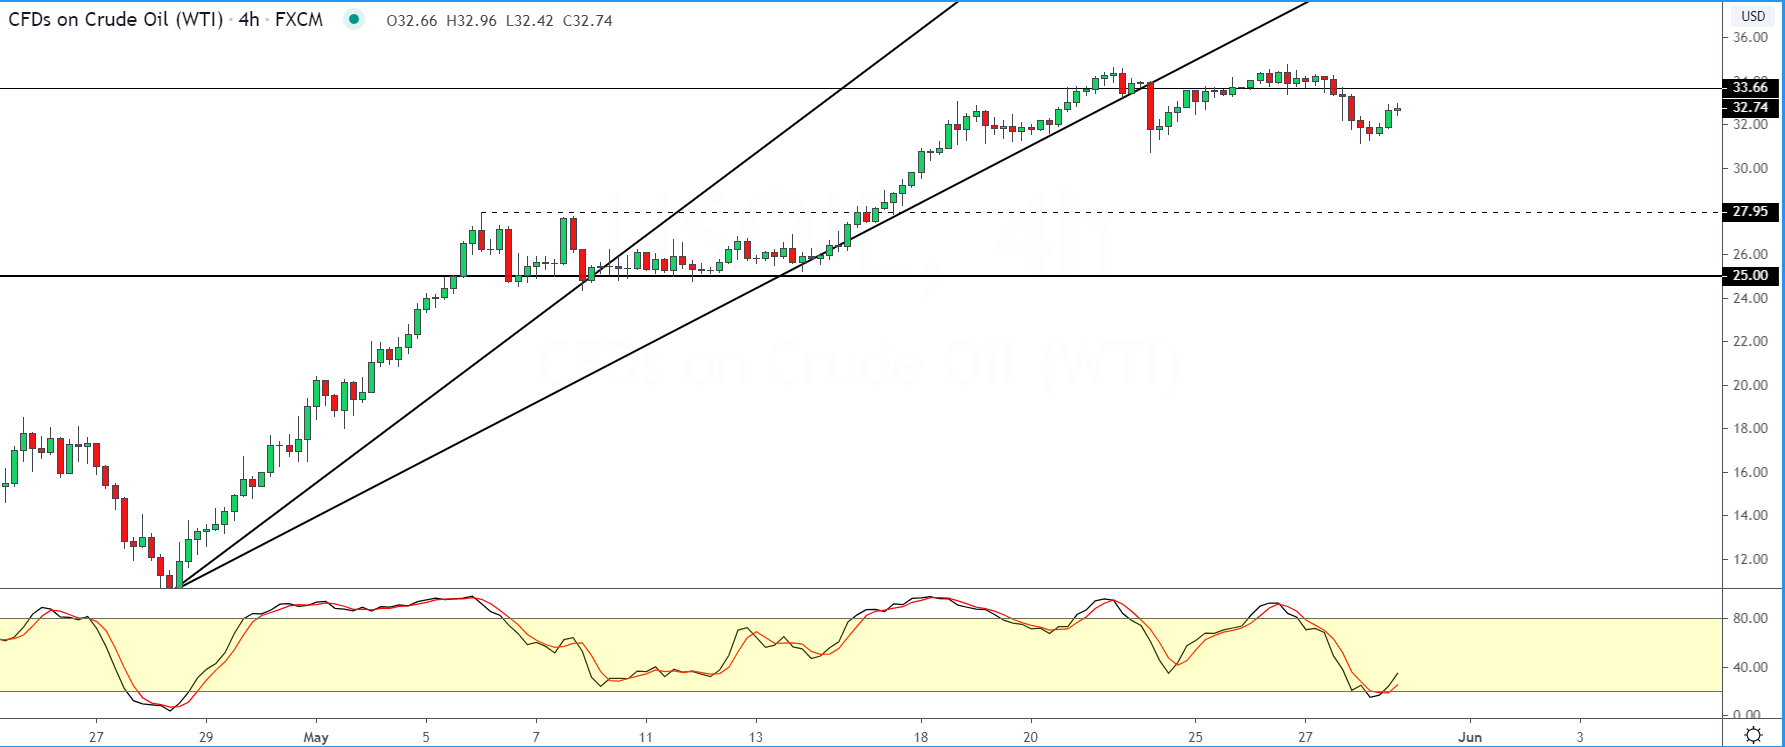Select the 27.95 dashed line price label

(1750, 212)
